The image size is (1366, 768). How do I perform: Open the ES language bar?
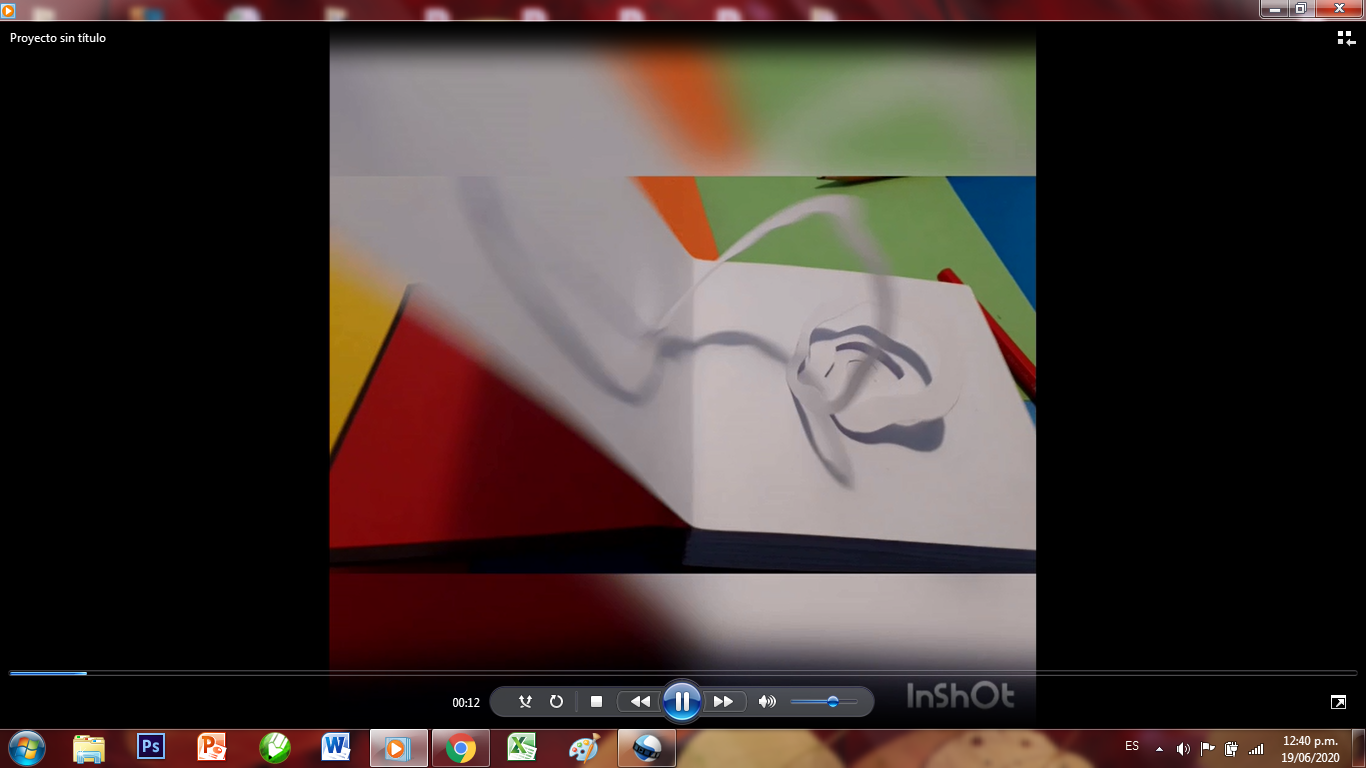click(x=1132, y=746)
